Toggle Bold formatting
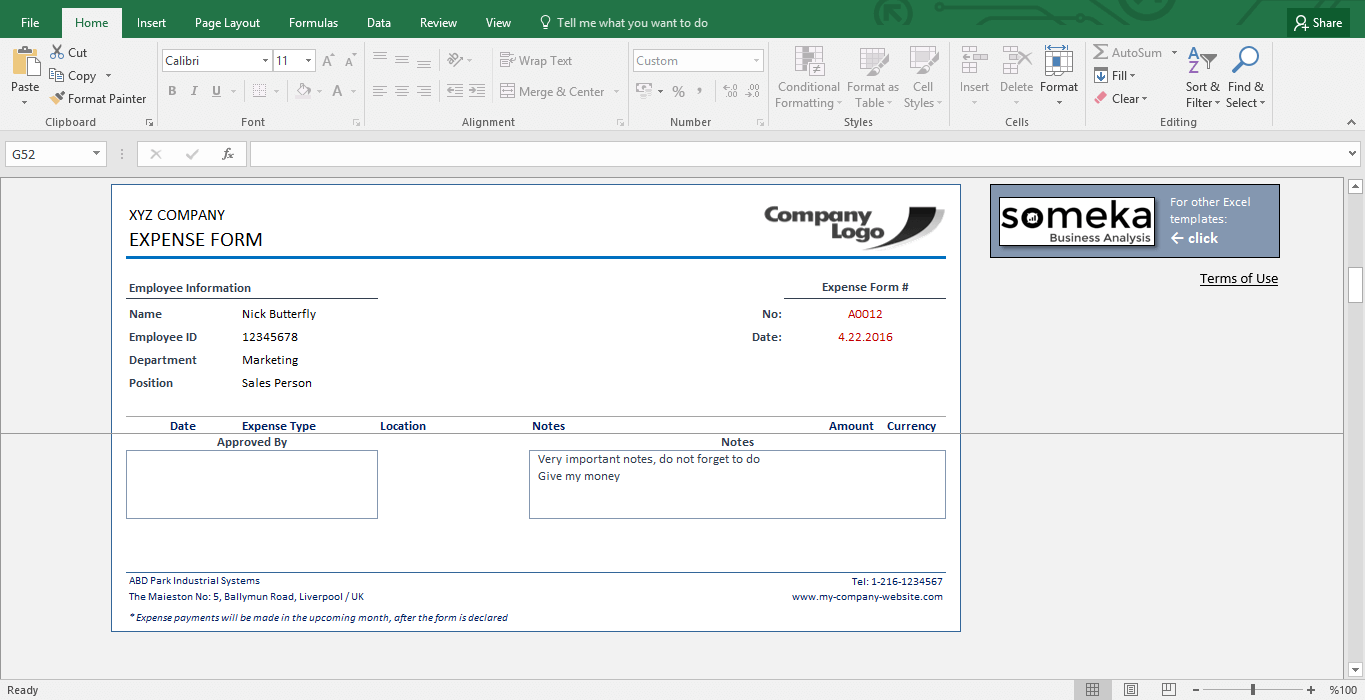 click(x=172, y=91)
